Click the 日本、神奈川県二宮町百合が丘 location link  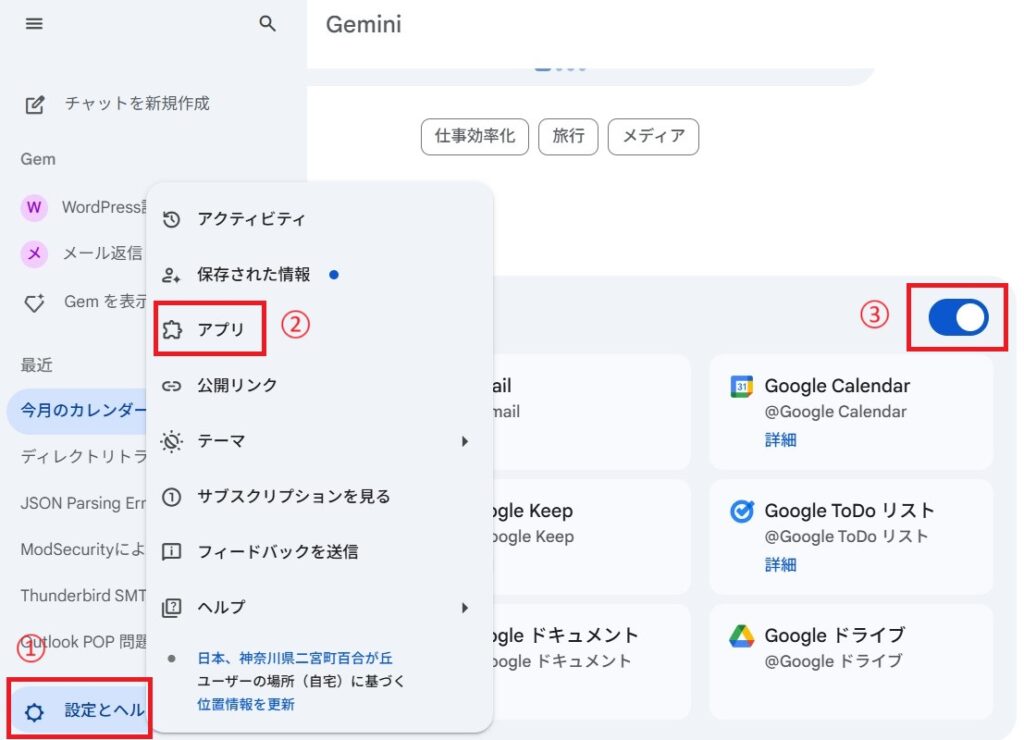point(295,658)
